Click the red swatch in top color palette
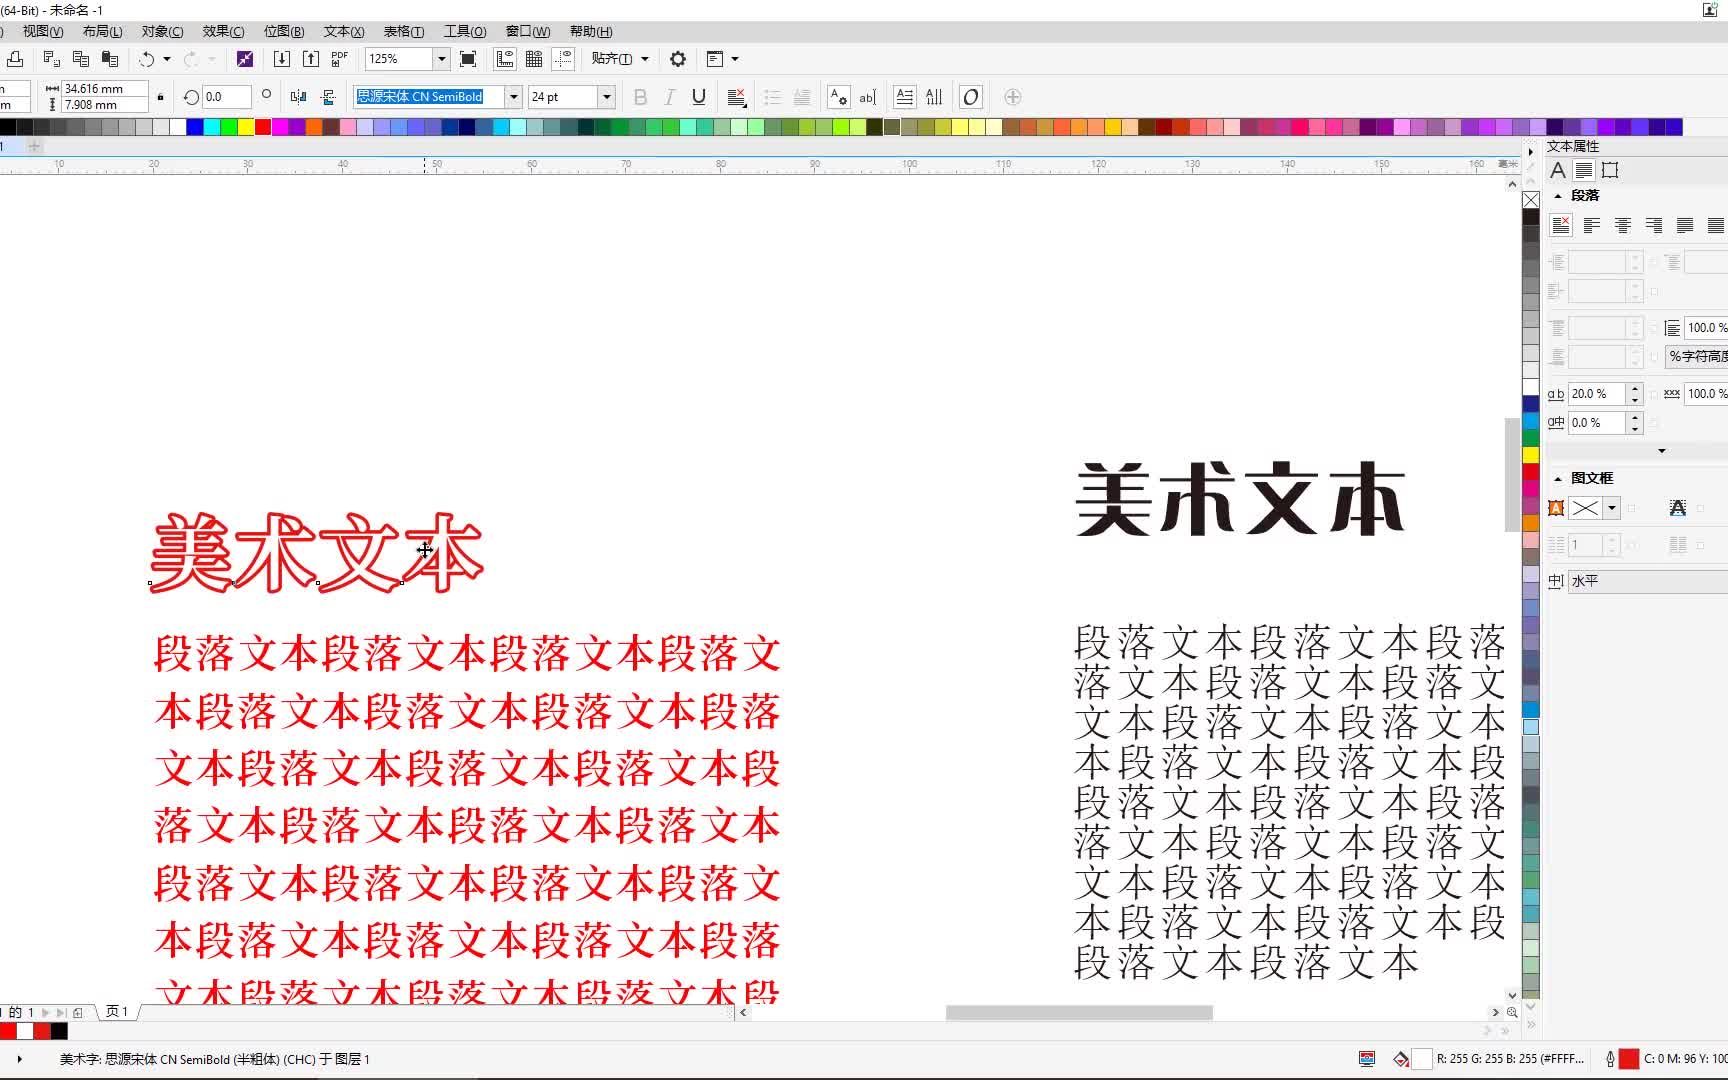1728x1080 pixels. pos(263,127)
